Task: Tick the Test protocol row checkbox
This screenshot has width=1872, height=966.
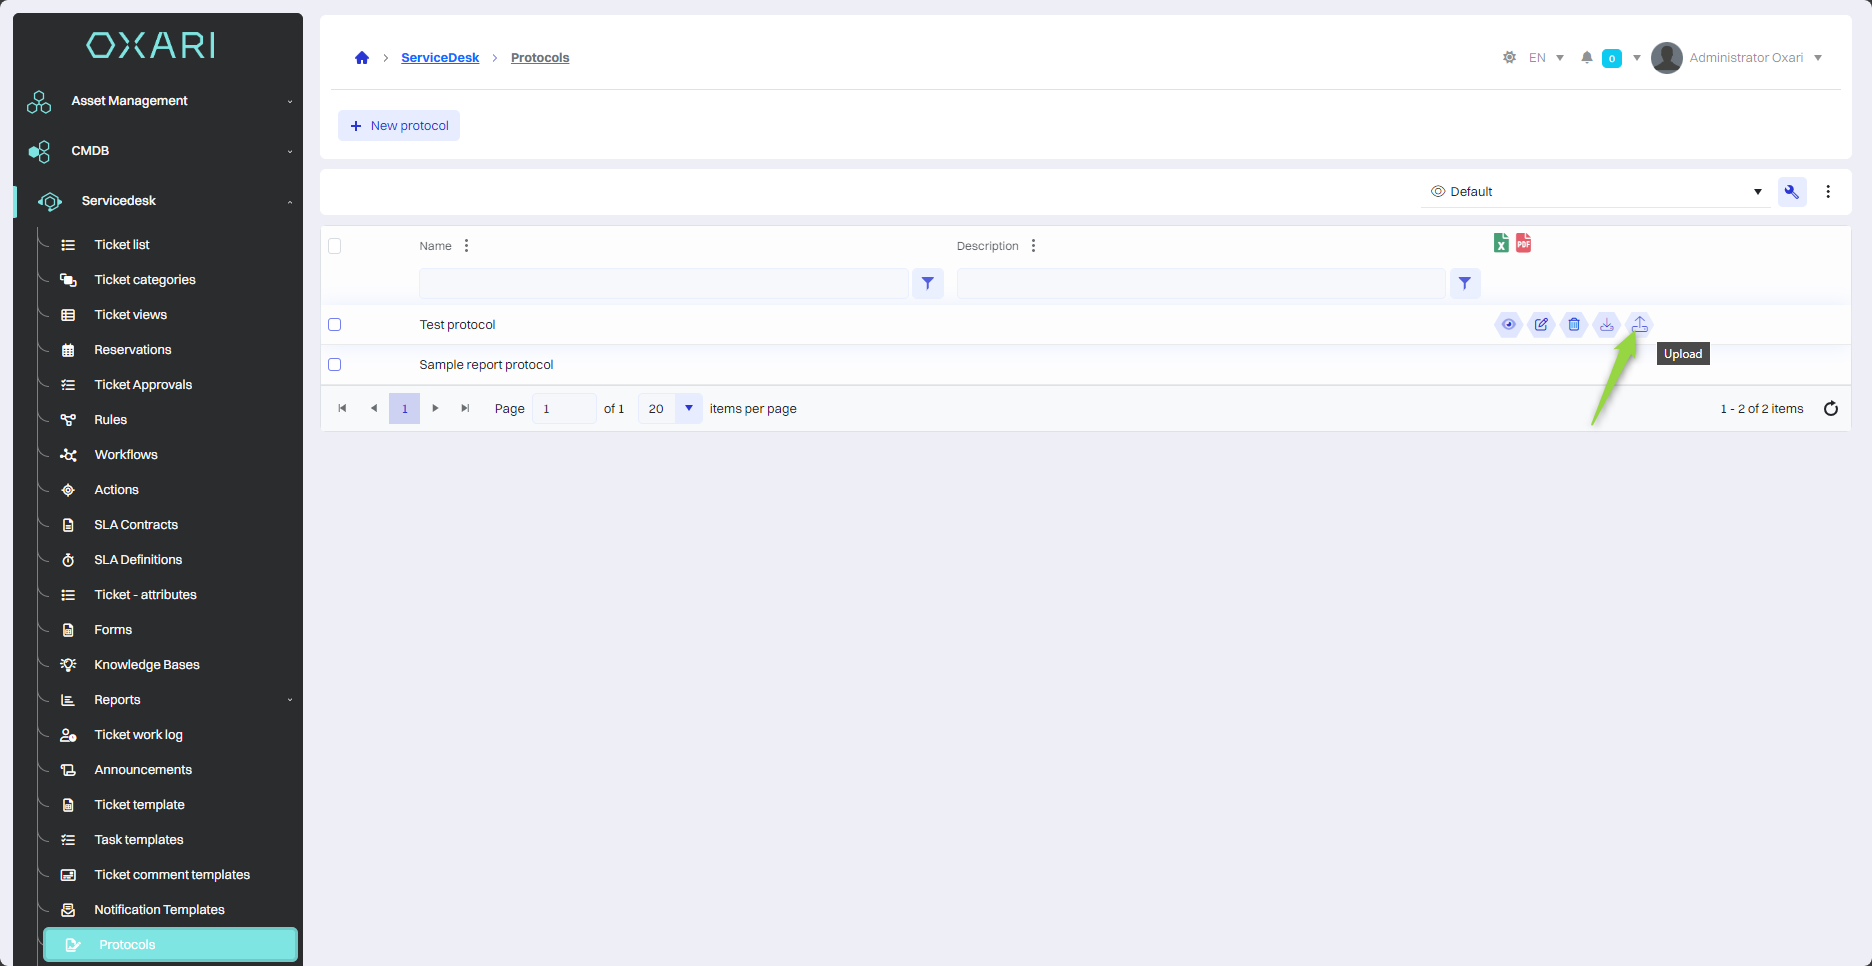Action: click(335, 324)
